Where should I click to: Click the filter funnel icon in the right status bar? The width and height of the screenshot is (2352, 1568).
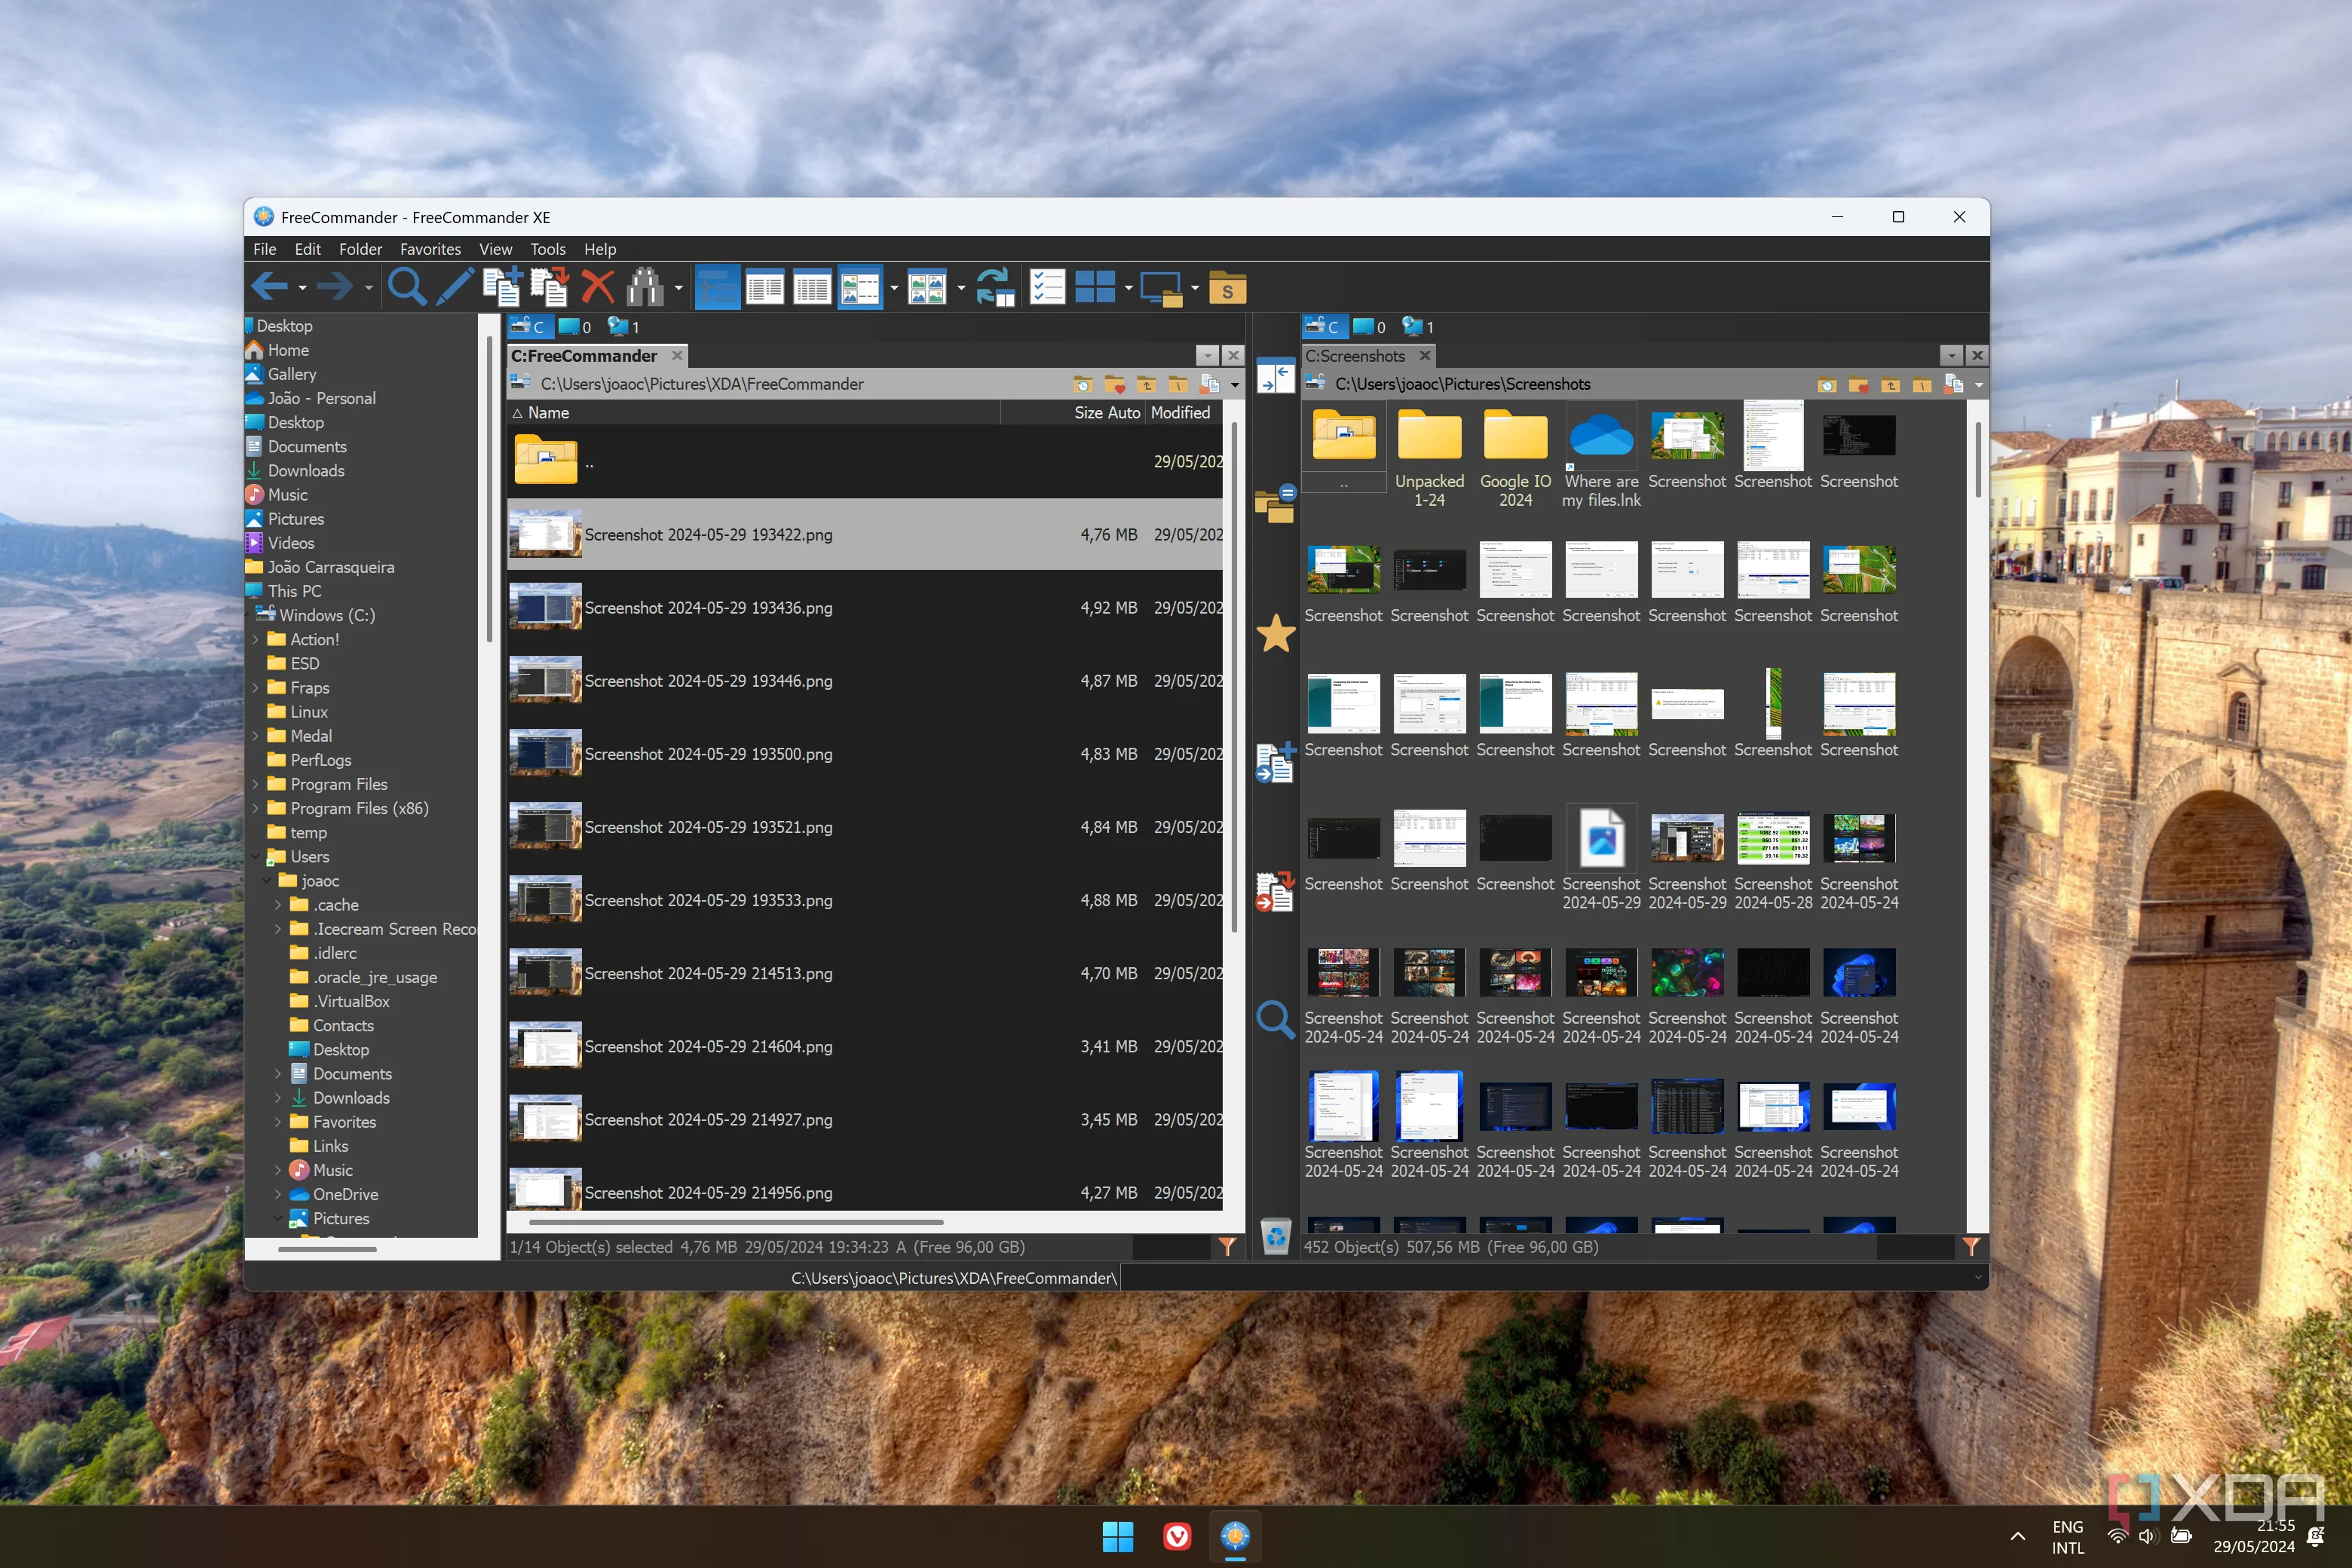pos(1971,1247)
